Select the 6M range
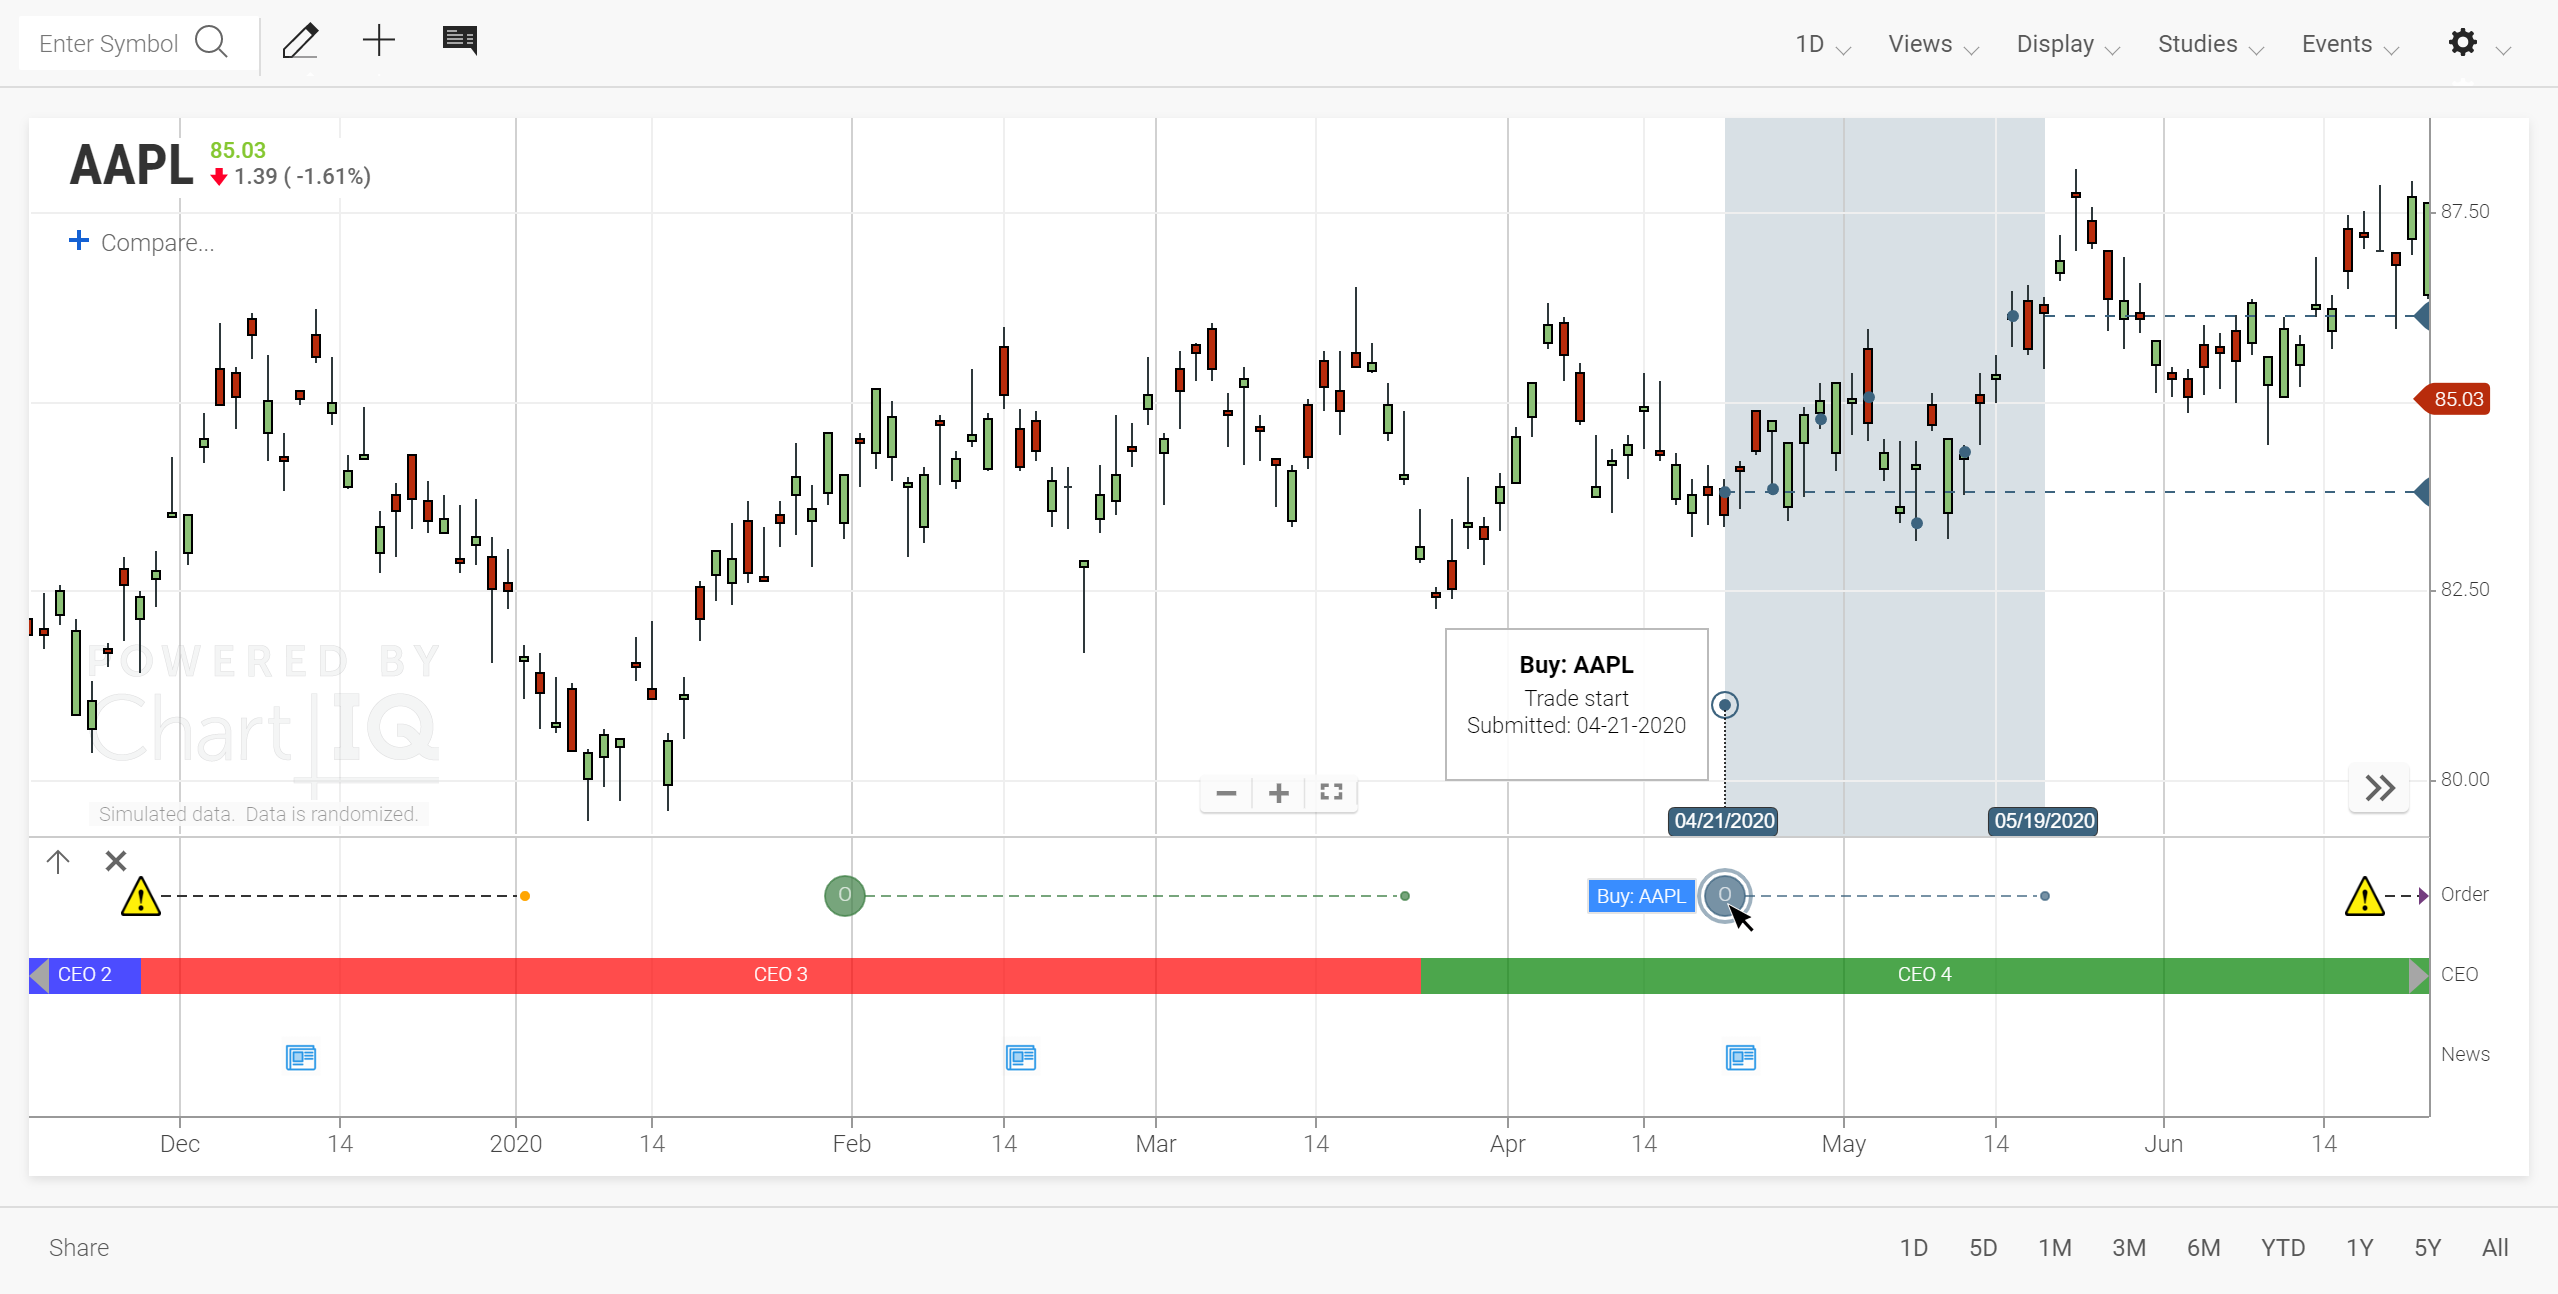This screenshot has height=1294, width=2558. [x=2204, y=1247]
